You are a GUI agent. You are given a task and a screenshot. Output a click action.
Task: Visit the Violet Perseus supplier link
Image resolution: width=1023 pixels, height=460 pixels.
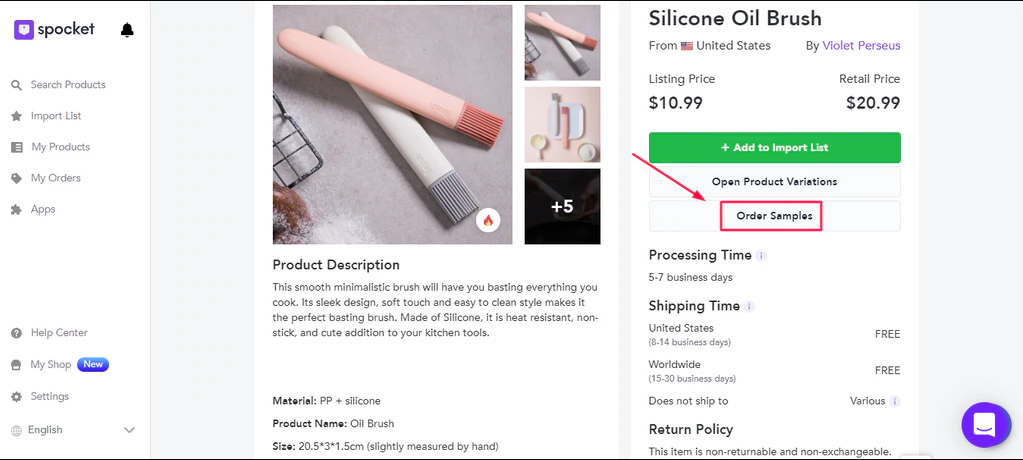point(860,46)
